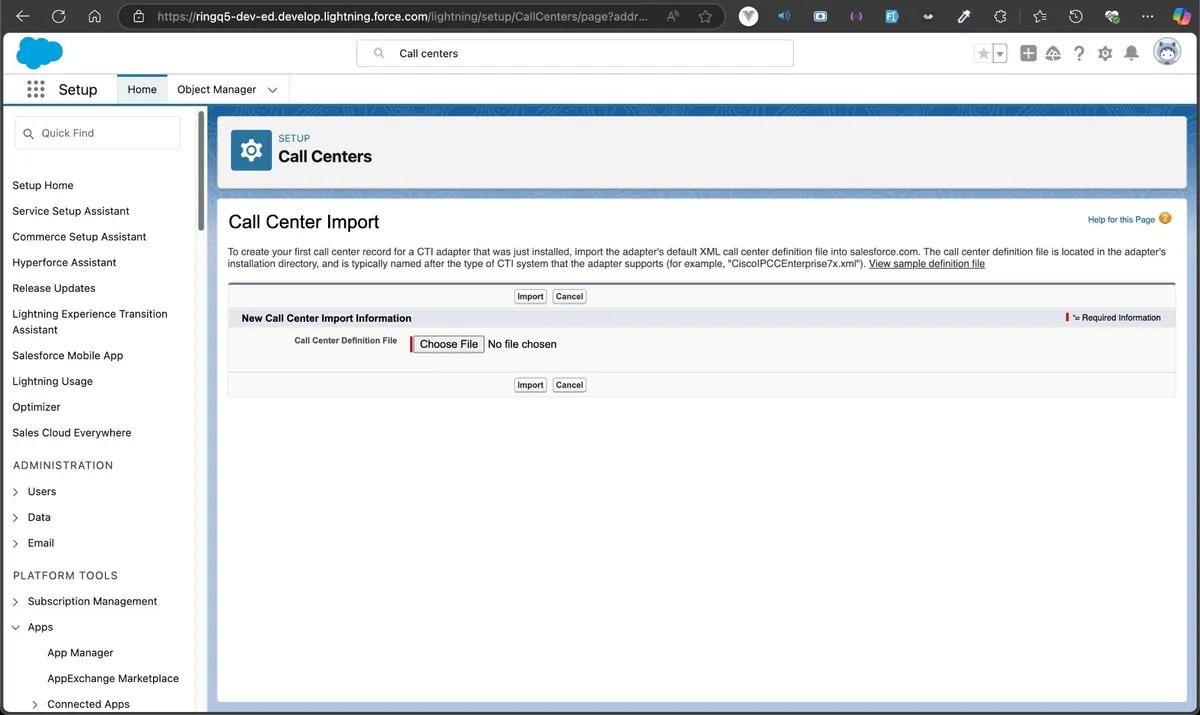Open the Setup gear menu
This screenshot has height=715, width=1200.
click(1105, 53)
